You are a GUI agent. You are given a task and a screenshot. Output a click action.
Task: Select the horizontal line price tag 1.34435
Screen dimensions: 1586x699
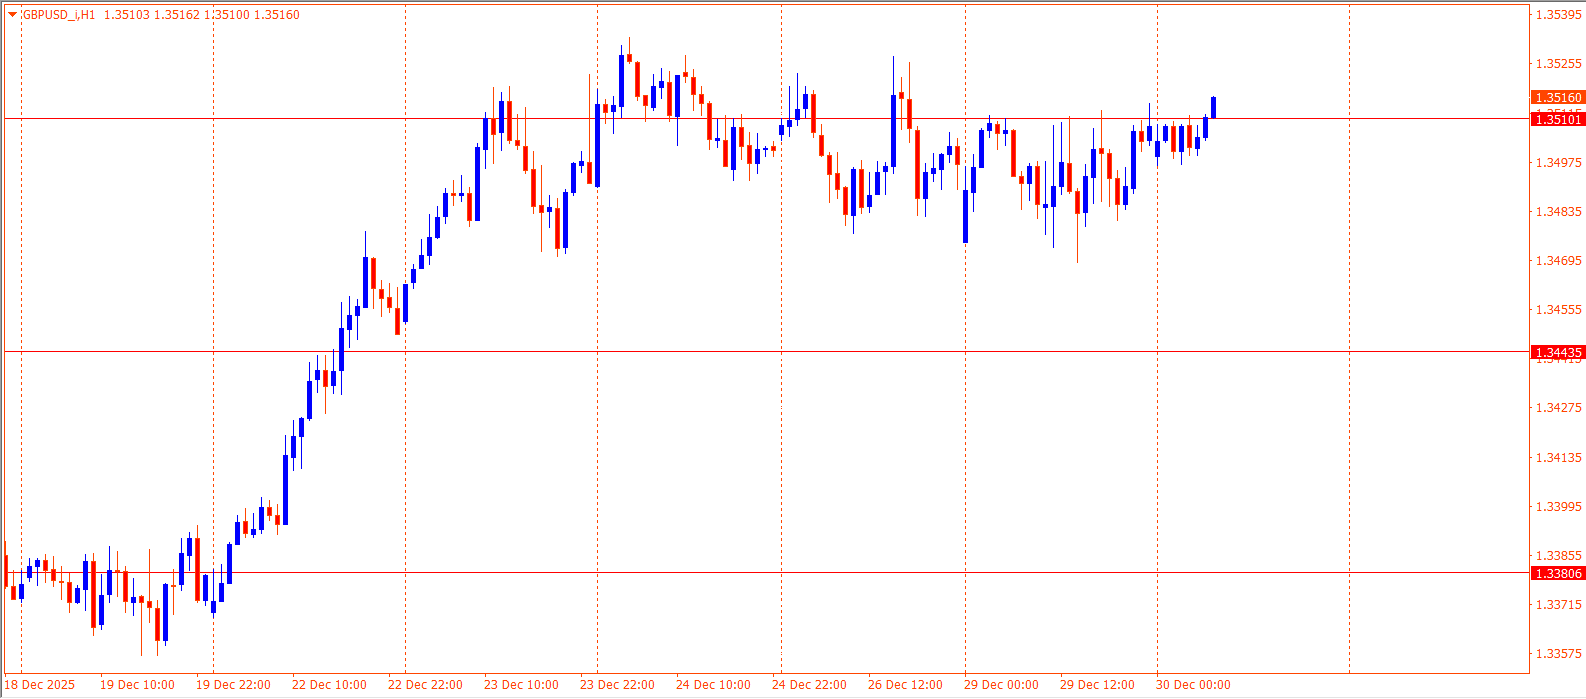[x=1558, y=352]
